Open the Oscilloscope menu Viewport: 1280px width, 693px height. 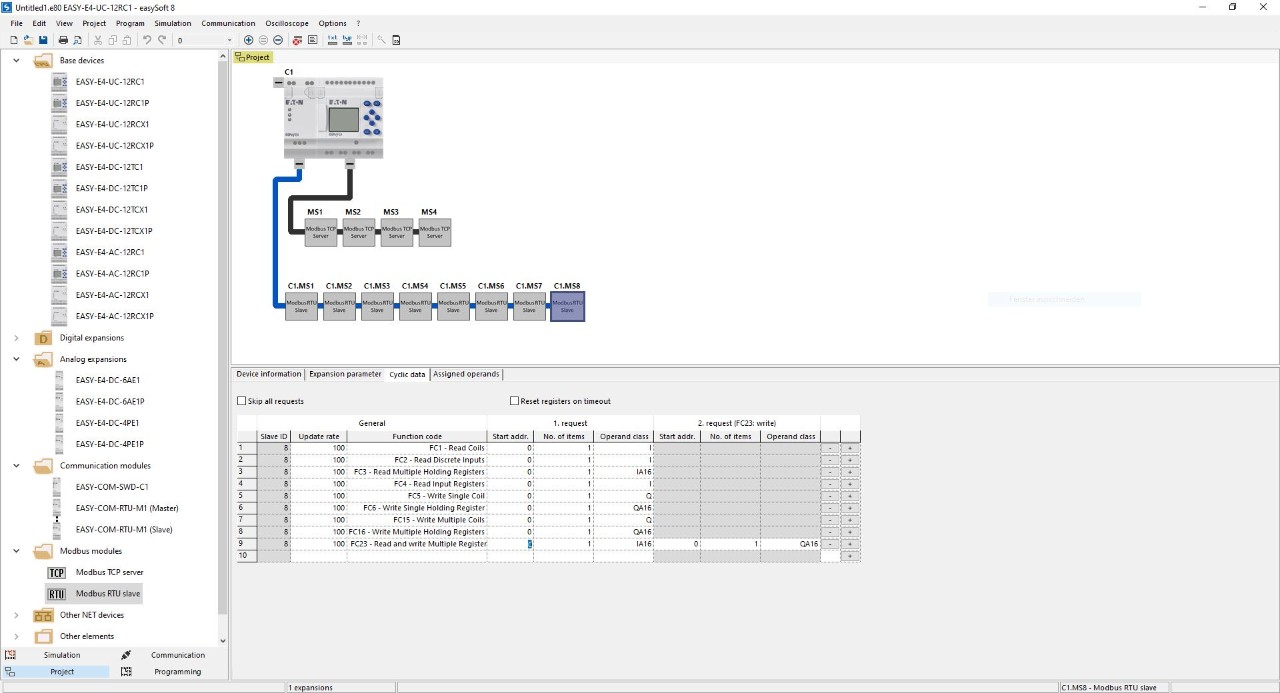click(x=287, y=23)
